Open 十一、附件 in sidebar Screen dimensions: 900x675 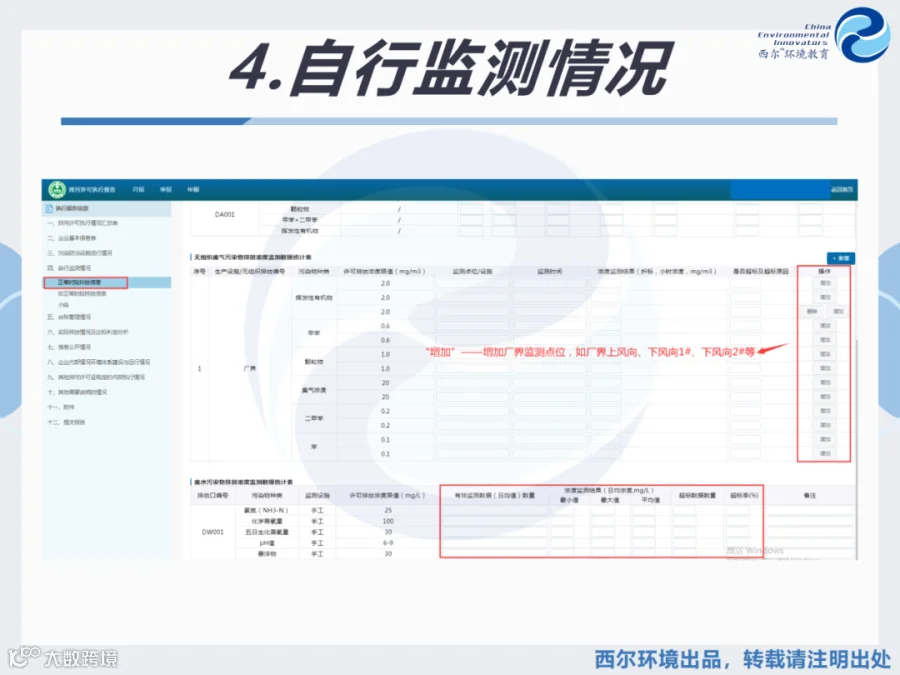tap(61, 408)
